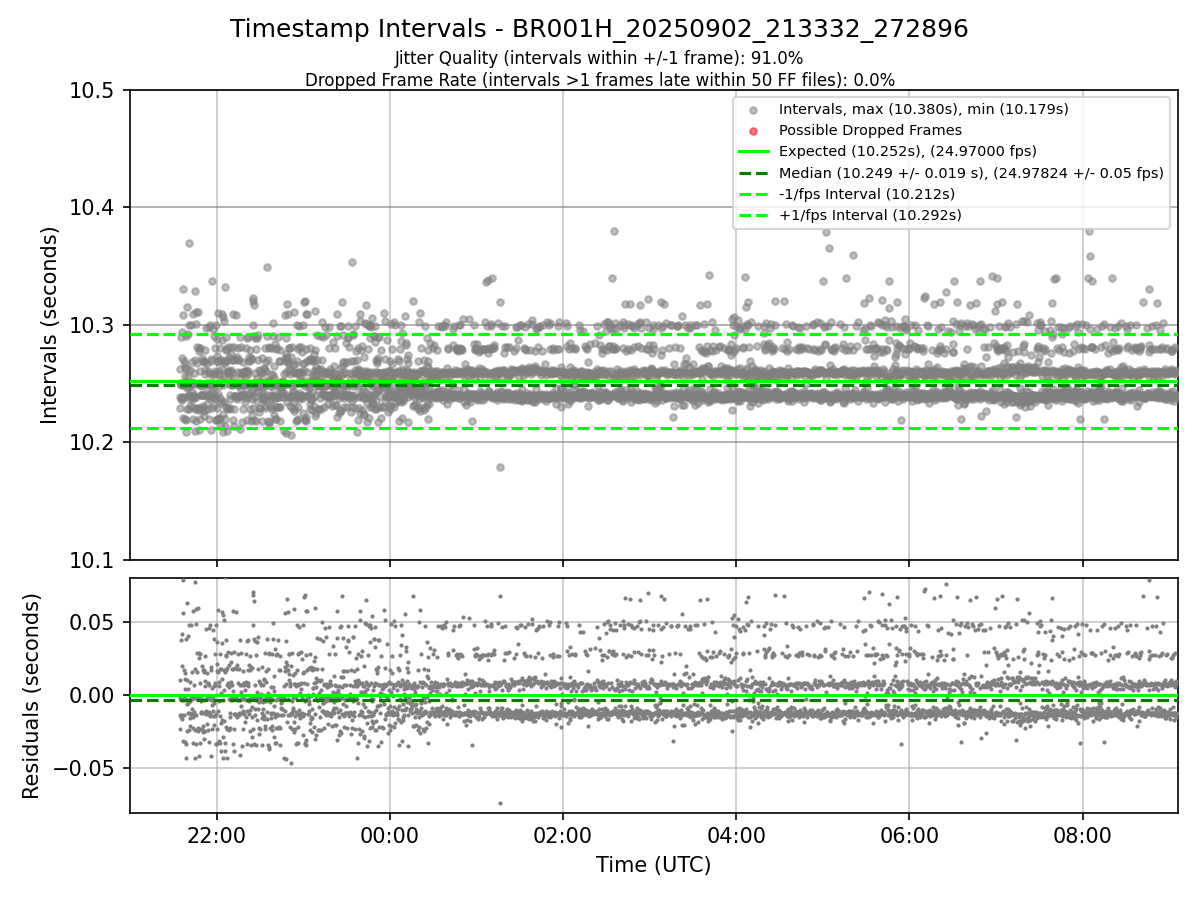Click the 'Time (UTC)' x-axis label

pyautogui.click(x=653, y=865)
